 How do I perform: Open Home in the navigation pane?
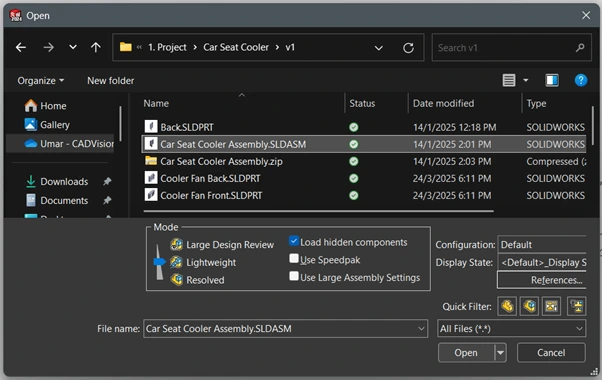click(45, 106)
